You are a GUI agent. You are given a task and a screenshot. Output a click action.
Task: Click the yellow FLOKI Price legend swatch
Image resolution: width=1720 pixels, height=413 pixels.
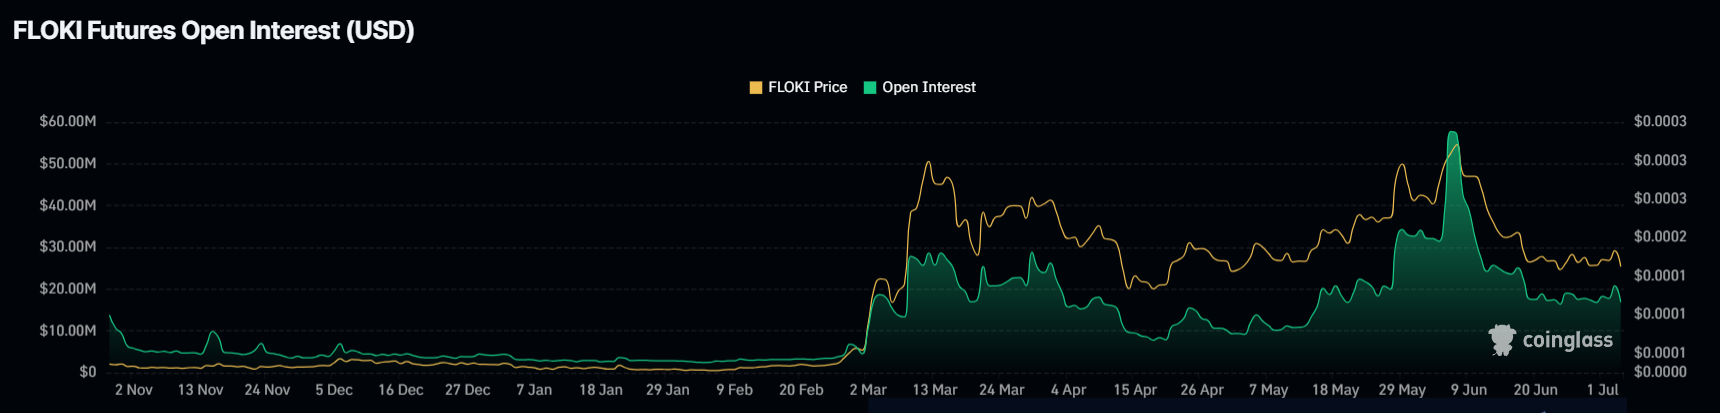756,88
